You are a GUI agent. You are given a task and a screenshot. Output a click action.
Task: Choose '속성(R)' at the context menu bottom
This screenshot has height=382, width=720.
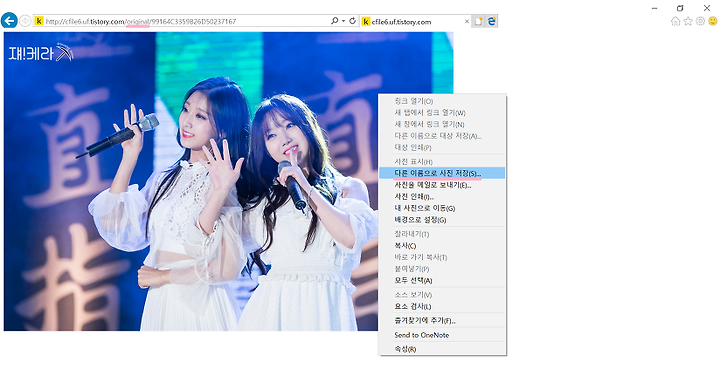[x=442, y=349]
